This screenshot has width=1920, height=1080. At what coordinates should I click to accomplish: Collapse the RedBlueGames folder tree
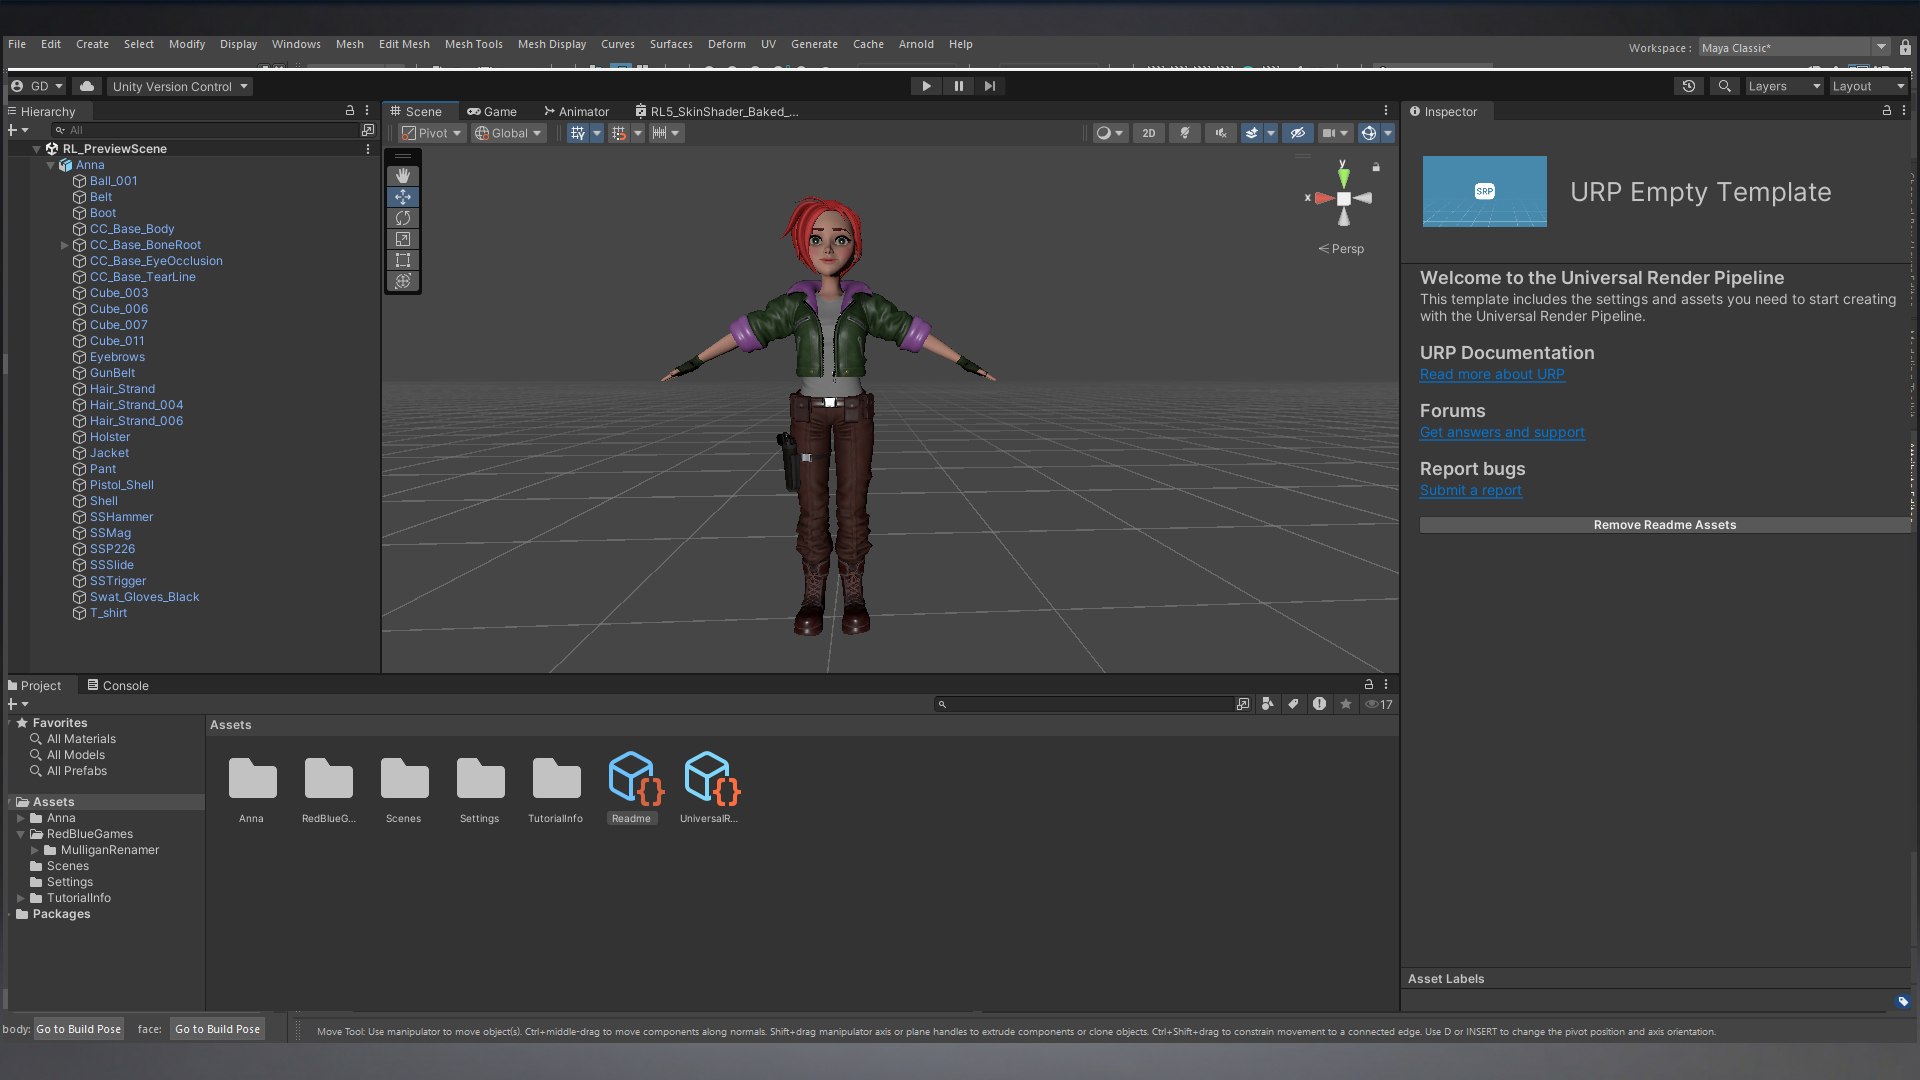(x=20, y=834)
